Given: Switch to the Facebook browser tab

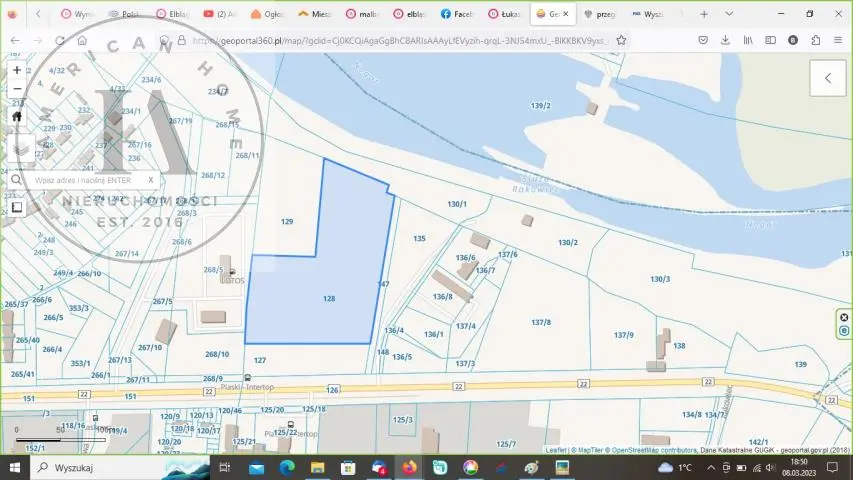Looking at the screenshot, I should (x=456, y=14).
